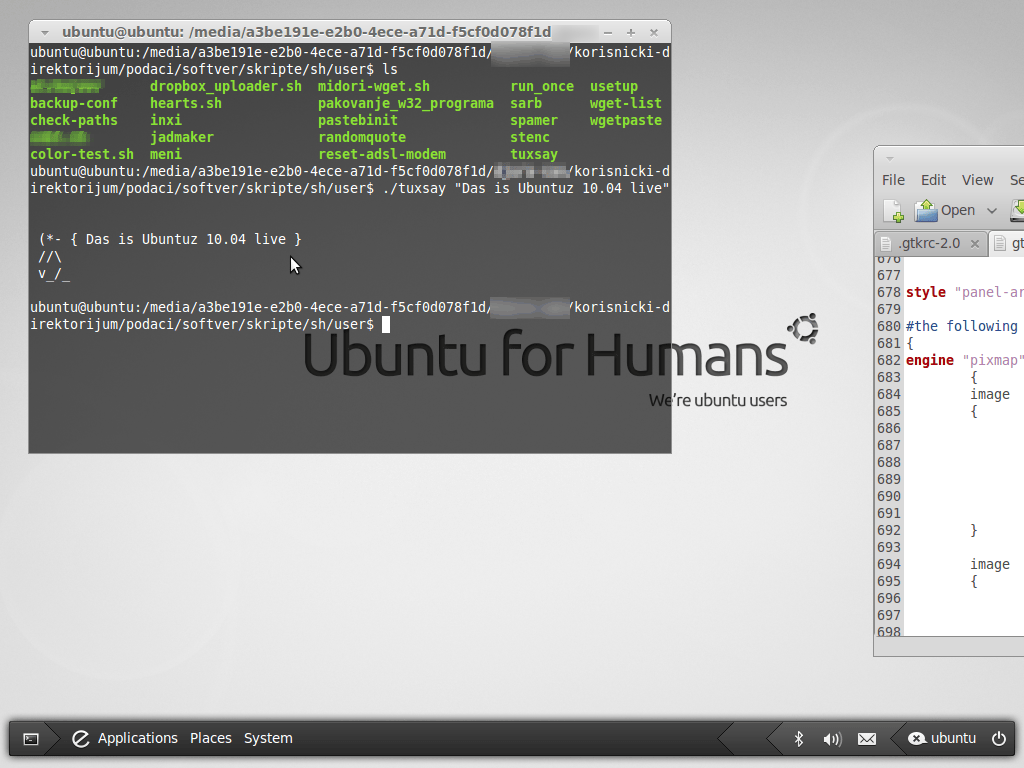Click the Open button in the toolbar
The image size is (1024, 768).
tap(957, 210)
